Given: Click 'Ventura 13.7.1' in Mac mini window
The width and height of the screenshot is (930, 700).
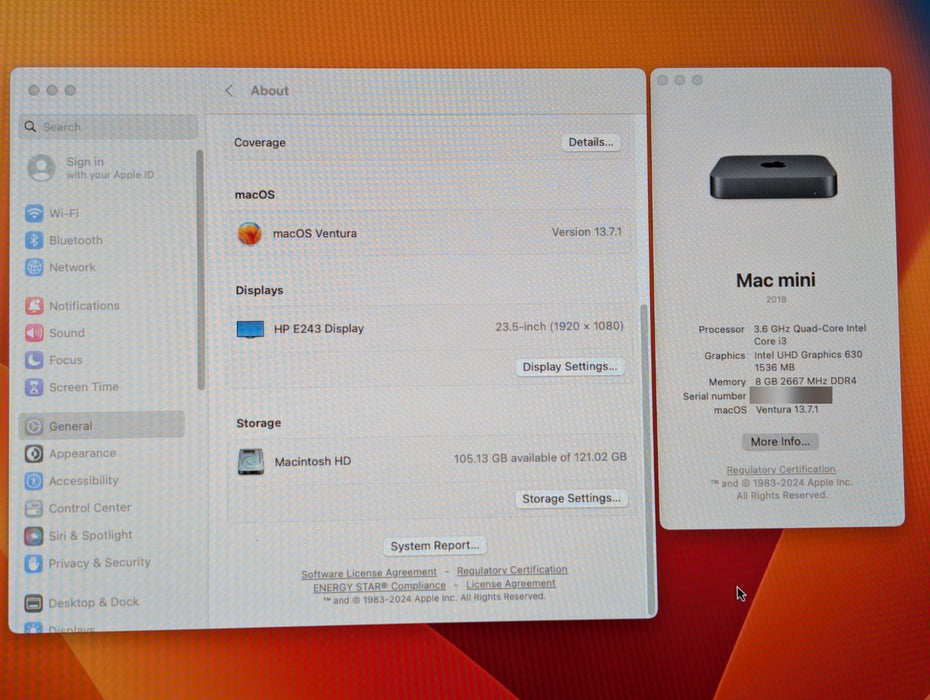Looking at the screenshot, I should 786,409.
